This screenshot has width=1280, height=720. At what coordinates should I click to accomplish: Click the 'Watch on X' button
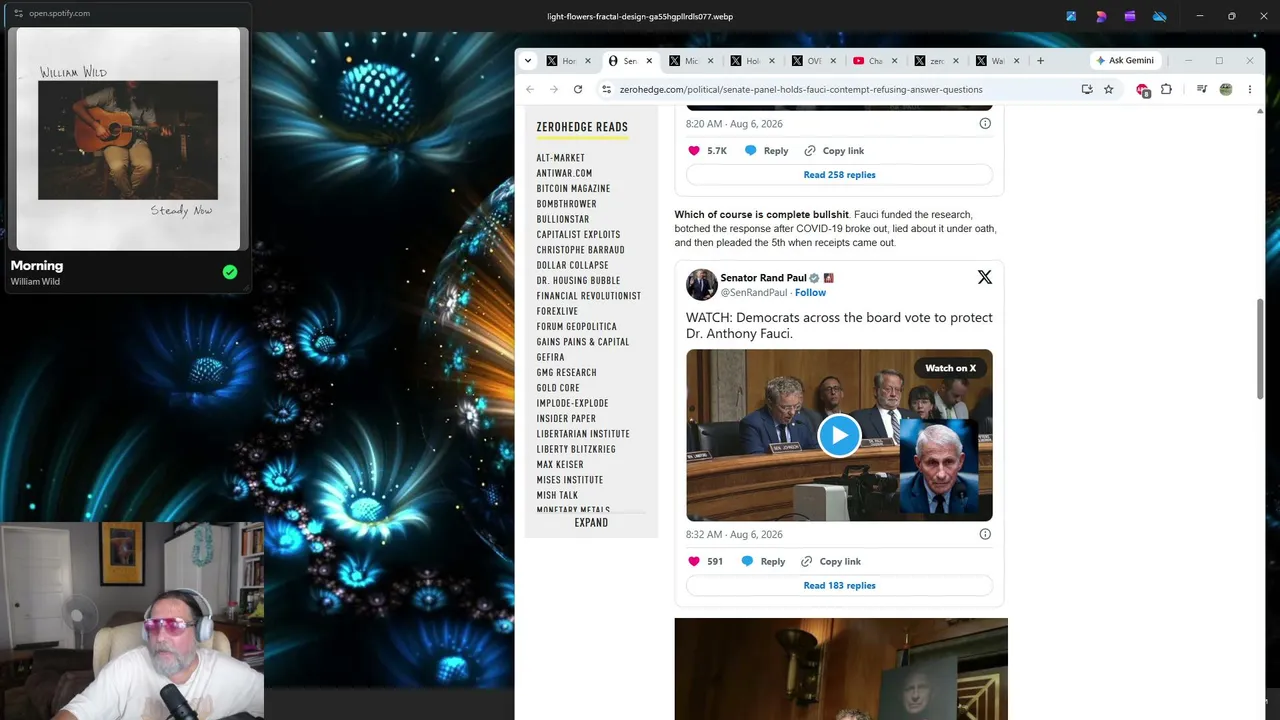tap(950, 368)
